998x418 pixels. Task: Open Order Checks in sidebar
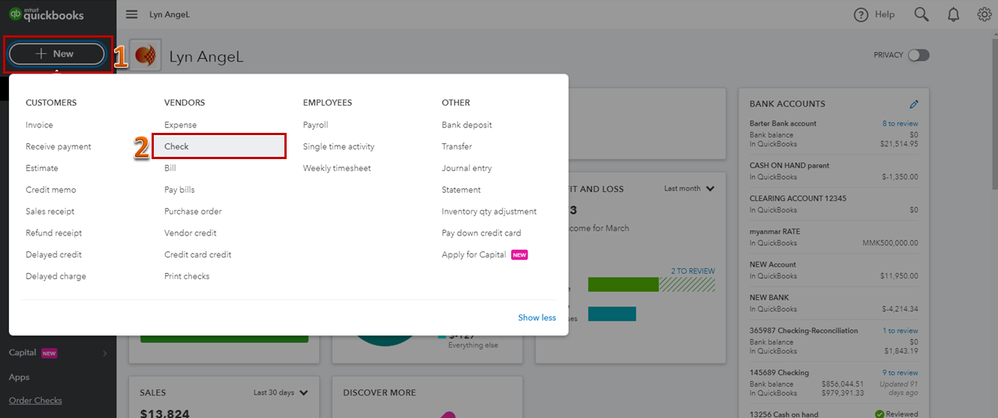pos(36,401)
